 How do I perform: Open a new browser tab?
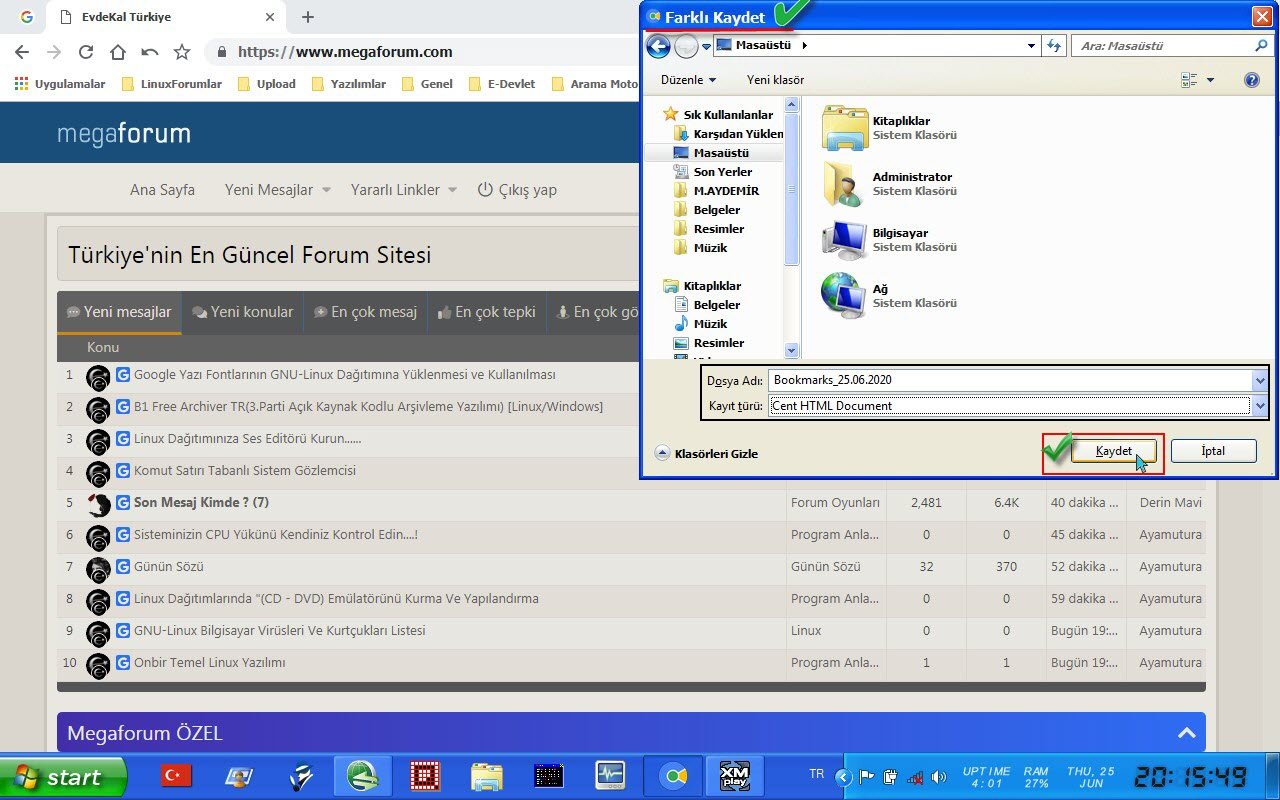308,17
